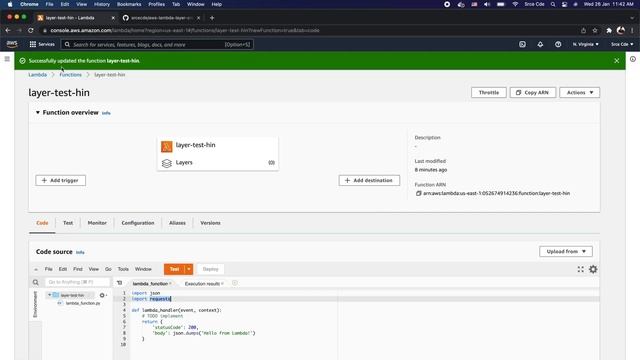Screen dimensions: 640x360
Task: Open the left side navigation hamburger
Action: pyautogui.click(x=7, y=59)
